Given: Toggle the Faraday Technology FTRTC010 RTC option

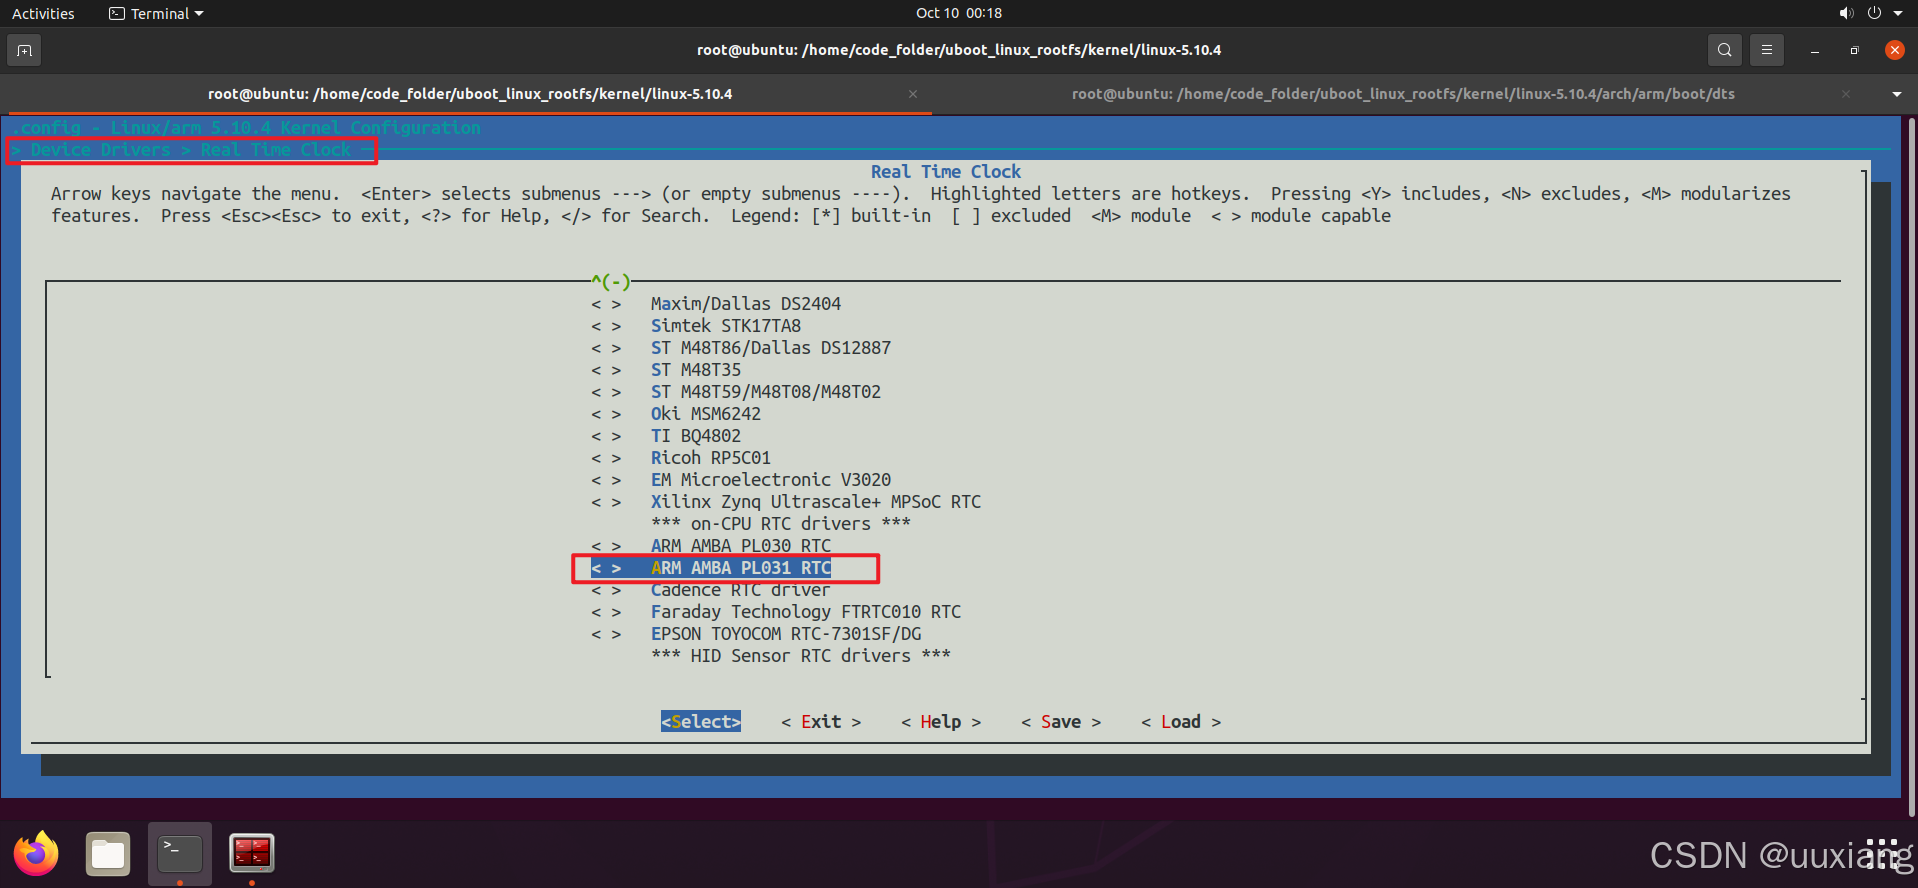Looking at the screenshot, I should (x=776, y=612).
